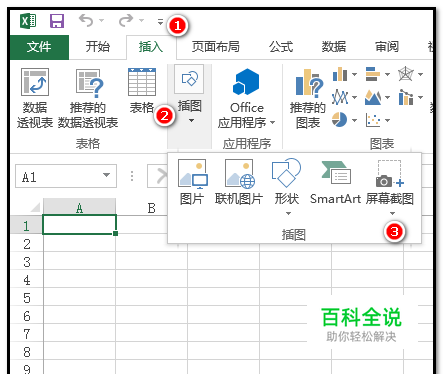Insert a column chart
The image size is (443, 374).
pyautogui.click(x=340, y=74)
